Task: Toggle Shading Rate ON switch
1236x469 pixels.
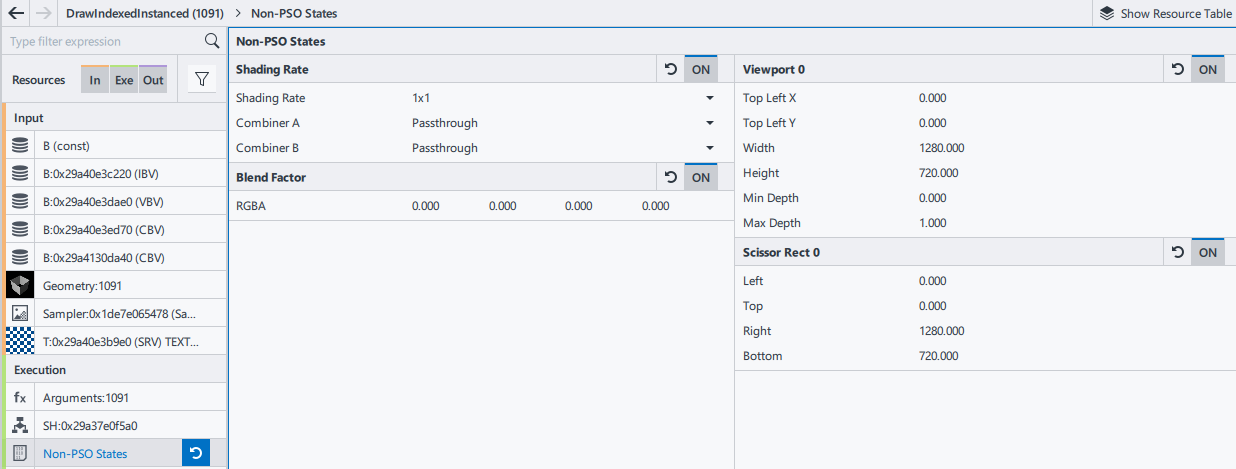Action: (x=701, y=70)
